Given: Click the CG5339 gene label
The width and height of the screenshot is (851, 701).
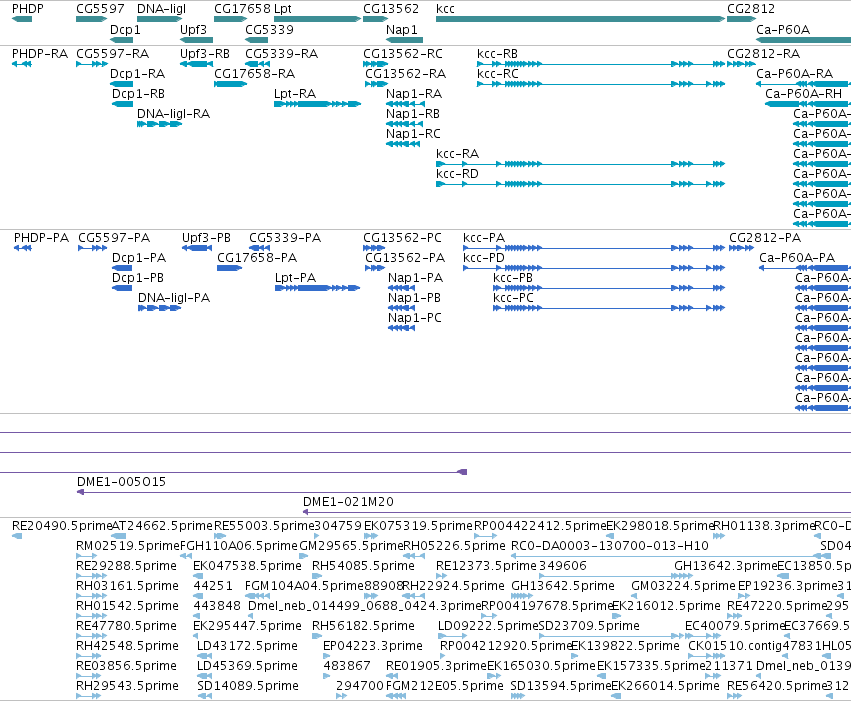Looking at the screenshot, I should (x=269, y=29).
